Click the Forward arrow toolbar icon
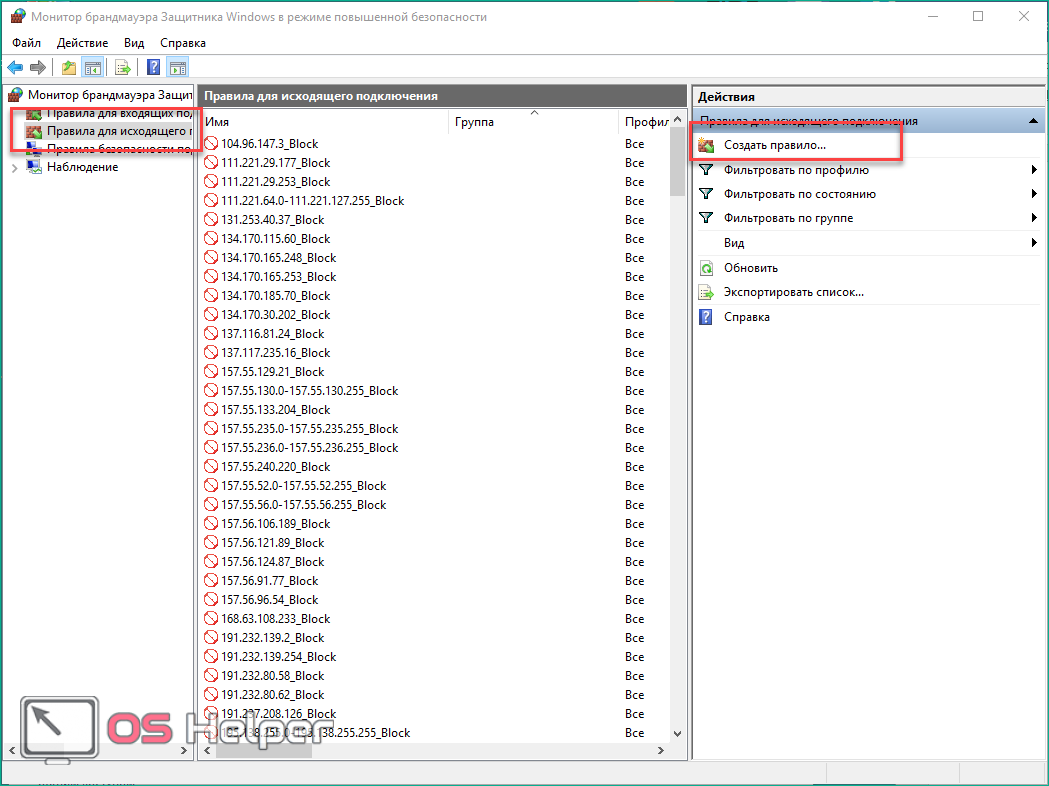 (x=38, y=68)
